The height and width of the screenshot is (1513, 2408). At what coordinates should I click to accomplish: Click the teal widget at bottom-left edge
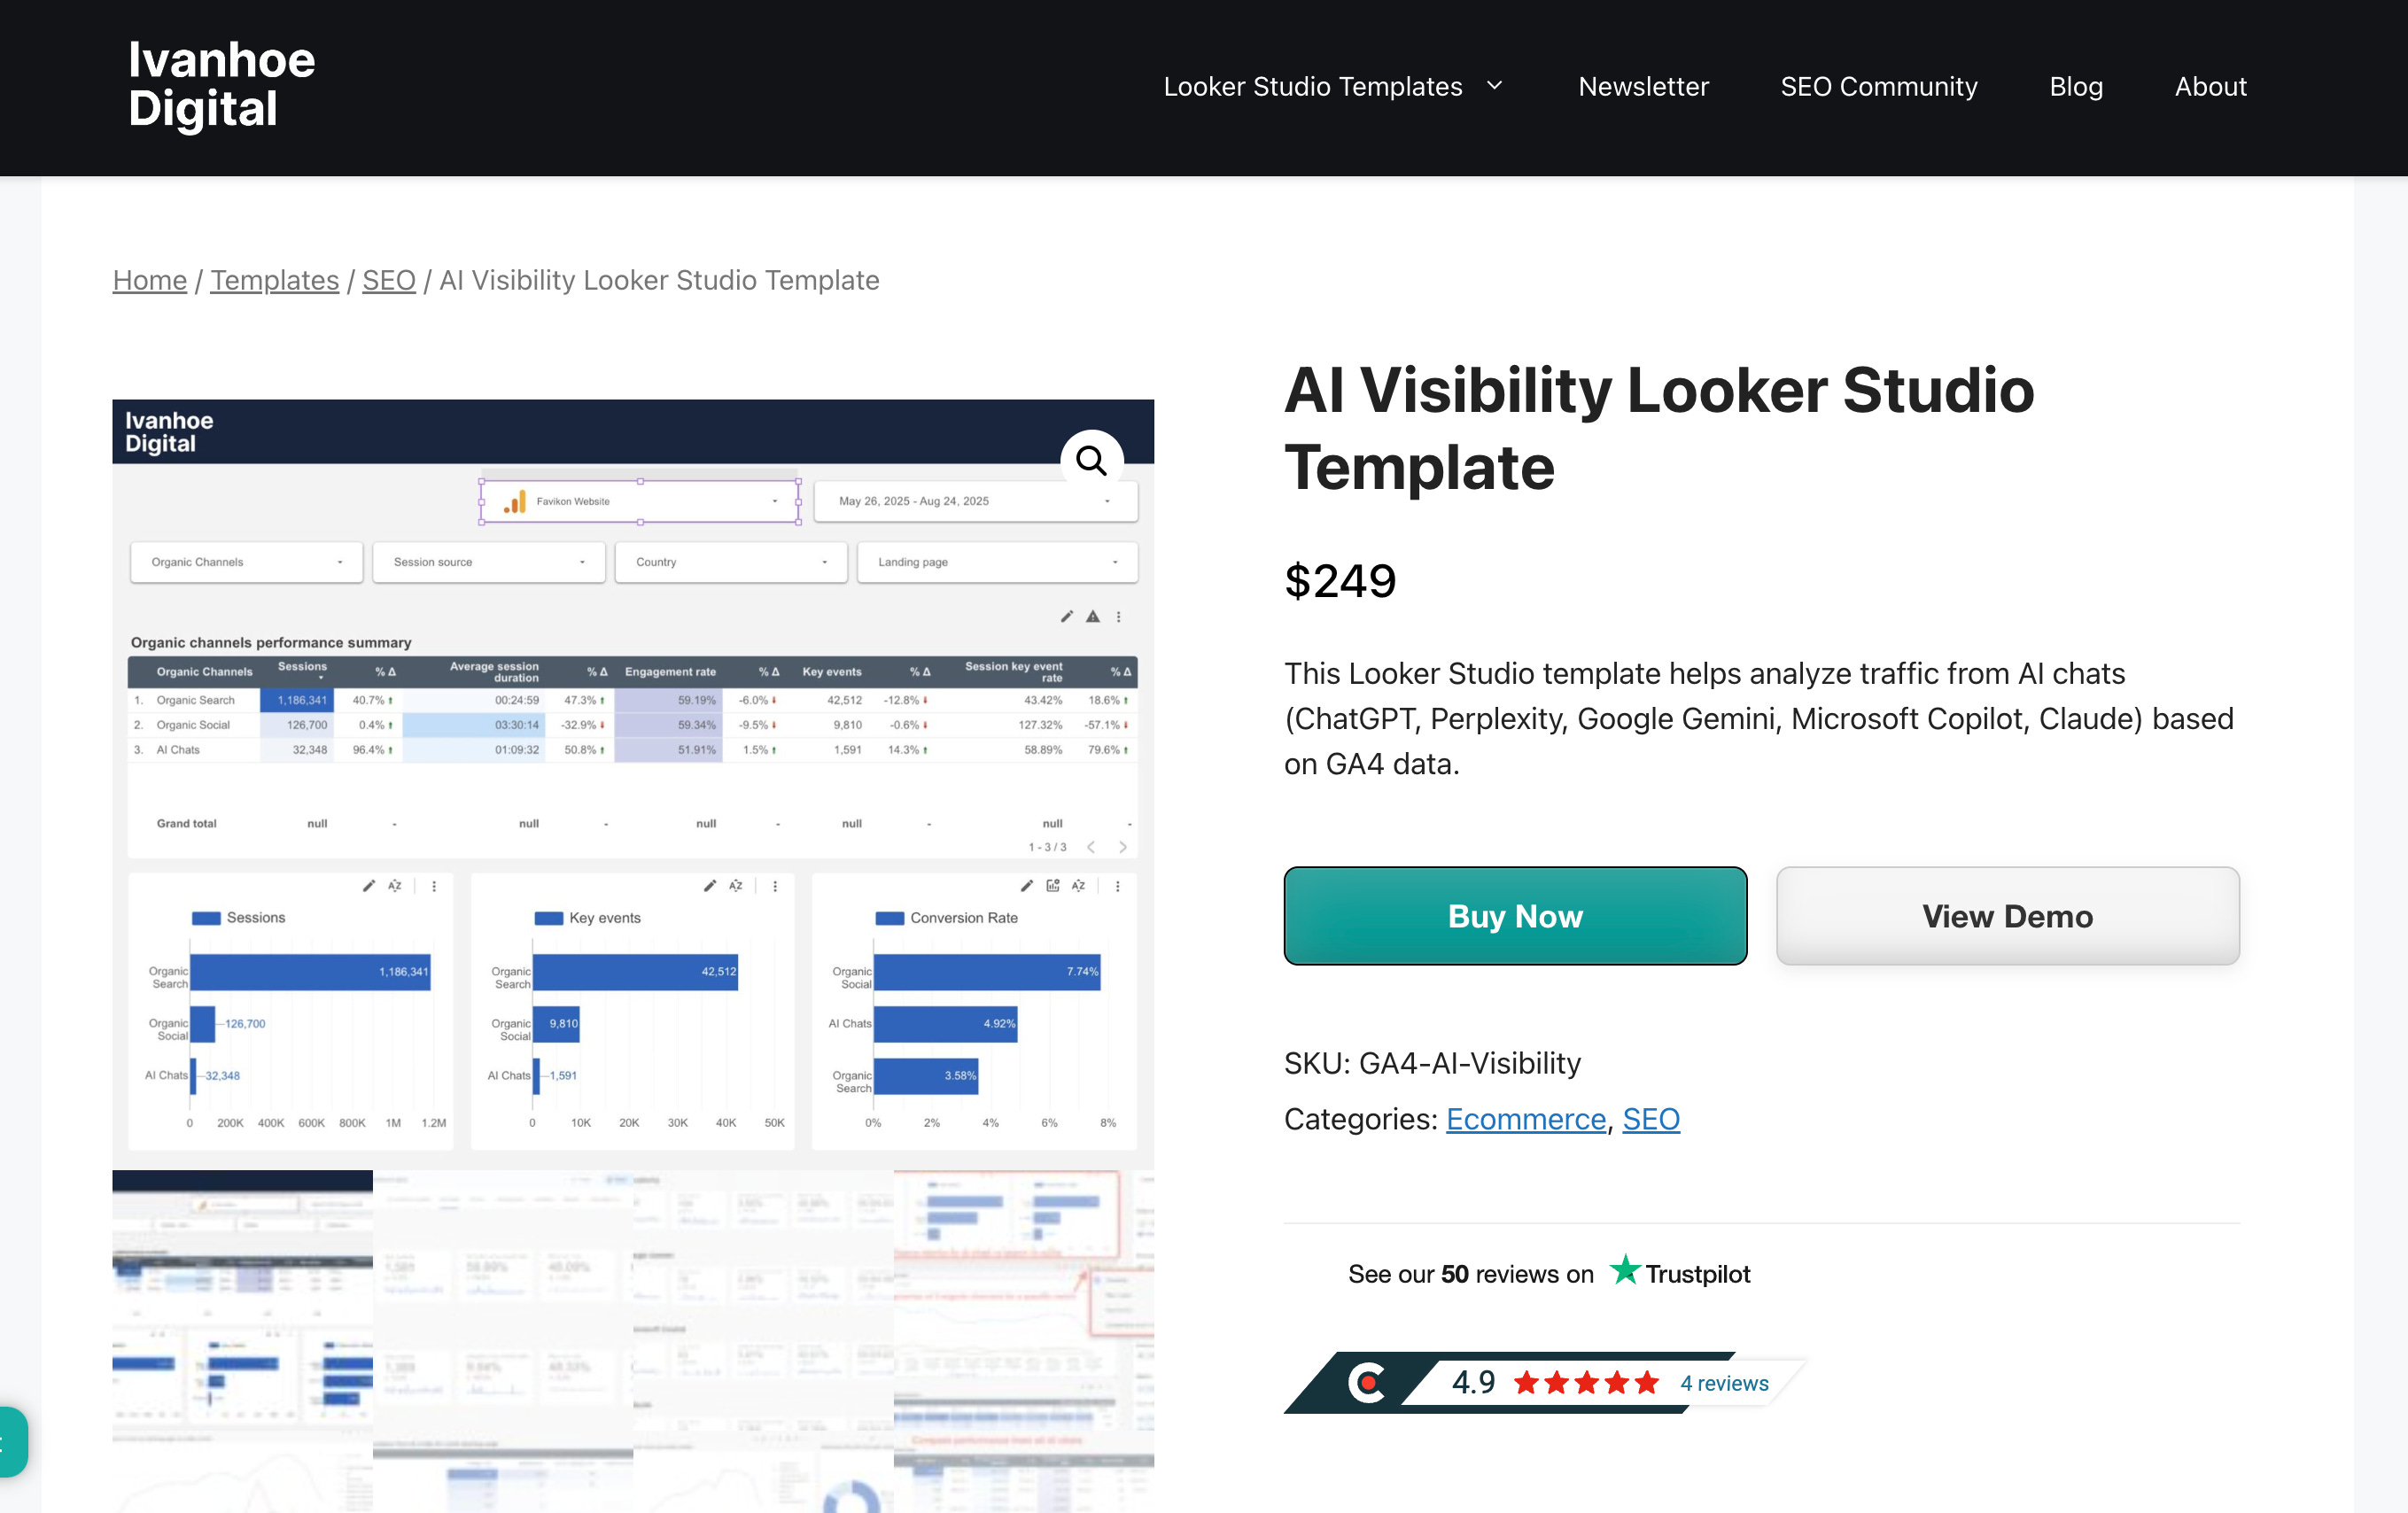(x=12, y=1441)
